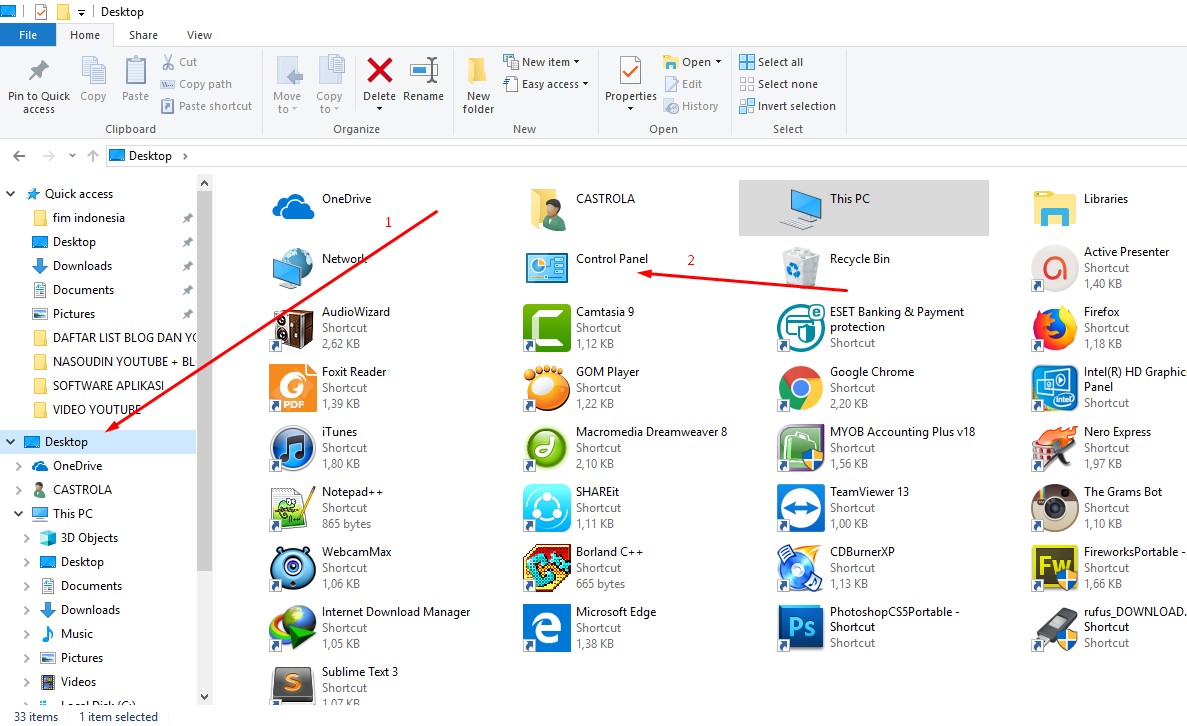Collapse the This PC tree node
The height and width of the screenshot is (726, 1187).
(19, 513)
